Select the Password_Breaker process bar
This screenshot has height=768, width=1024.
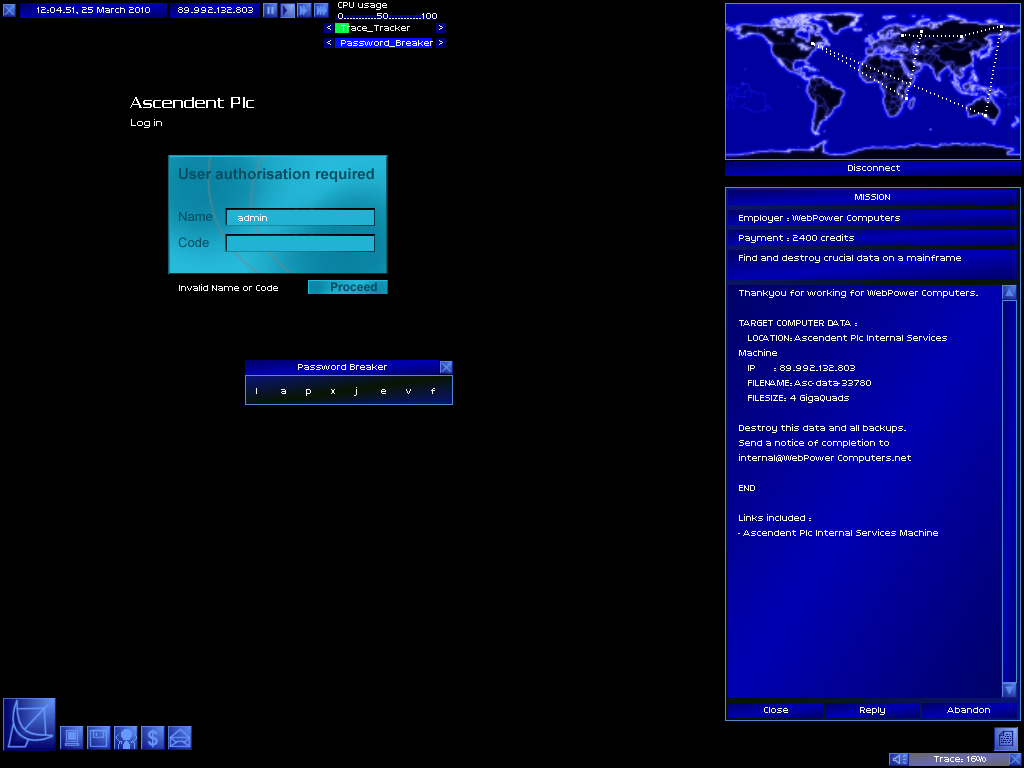(x=385, y=43)
